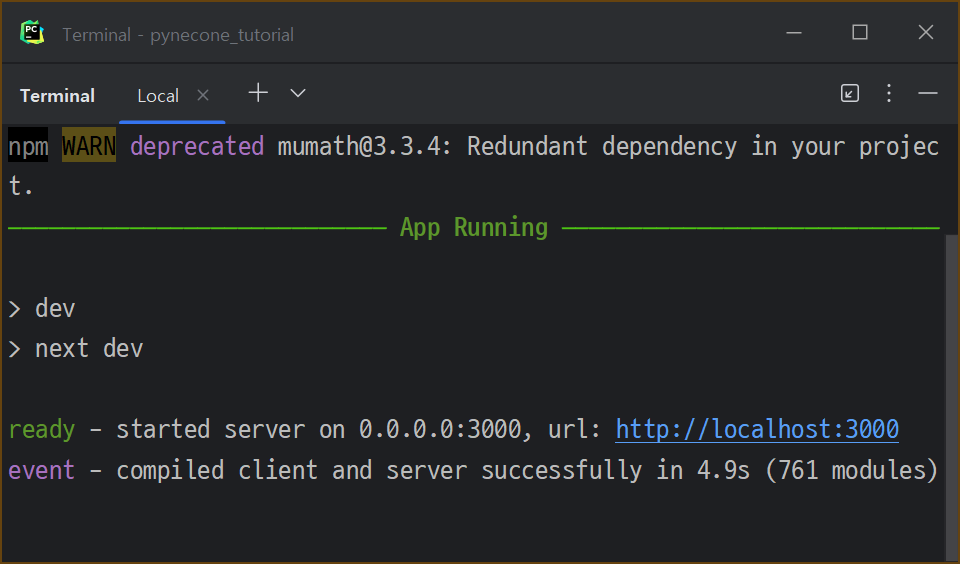Click the yellow WARN label in output
This screenshot has width=960, height=564.
click(x=89, y=146)
